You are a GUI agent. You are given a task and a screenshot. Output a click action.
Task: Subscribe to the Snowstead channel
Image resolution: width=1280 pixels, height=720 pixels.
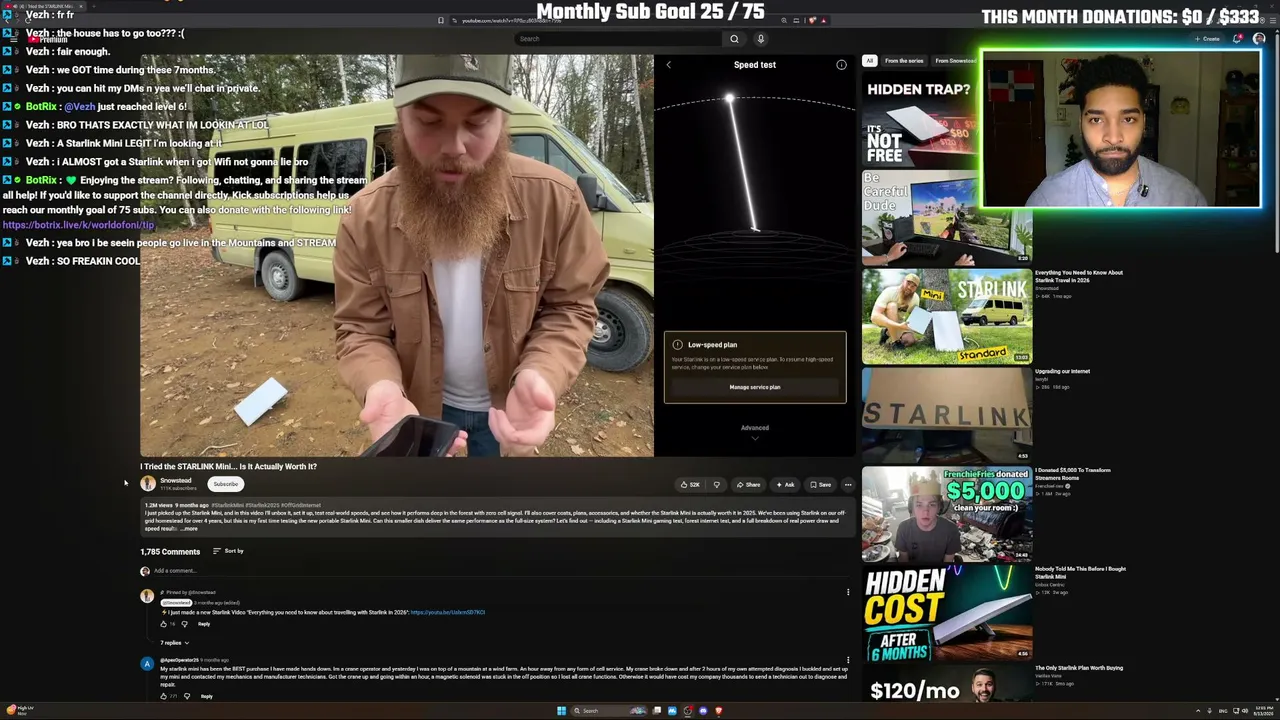[x=226, y=484]
